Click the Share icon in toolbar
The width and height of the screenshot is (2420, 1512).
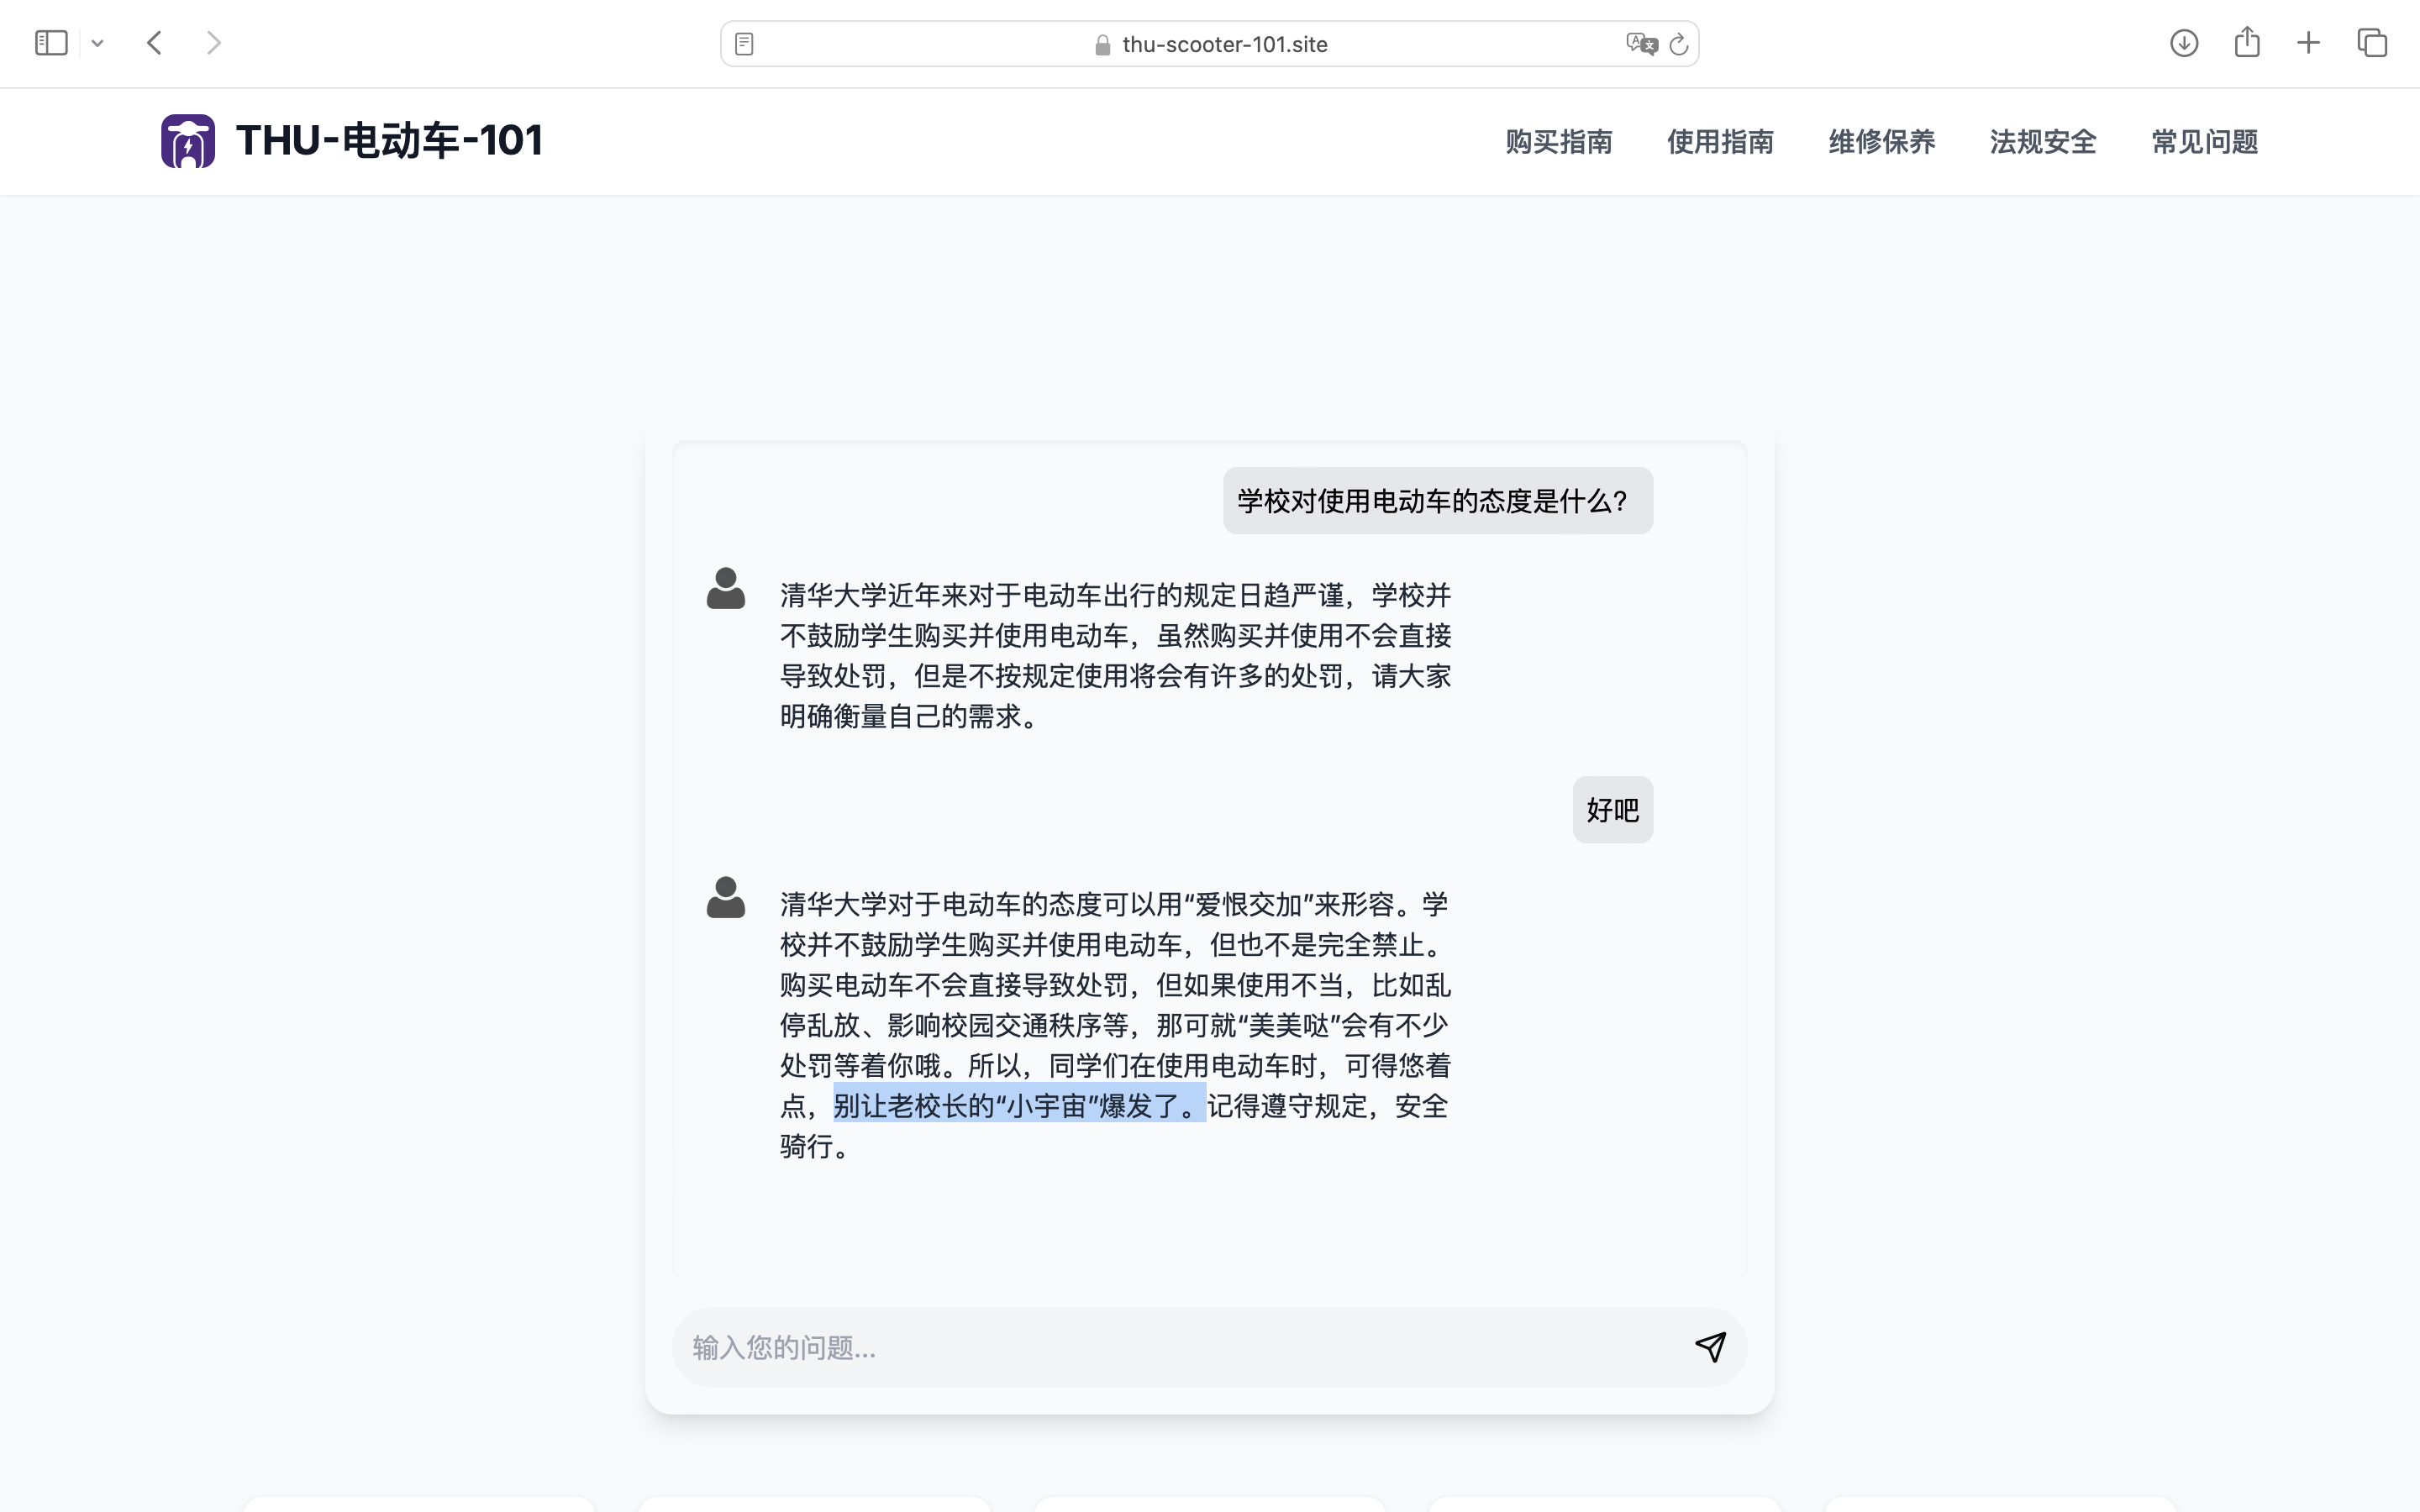coord(2247,42)
